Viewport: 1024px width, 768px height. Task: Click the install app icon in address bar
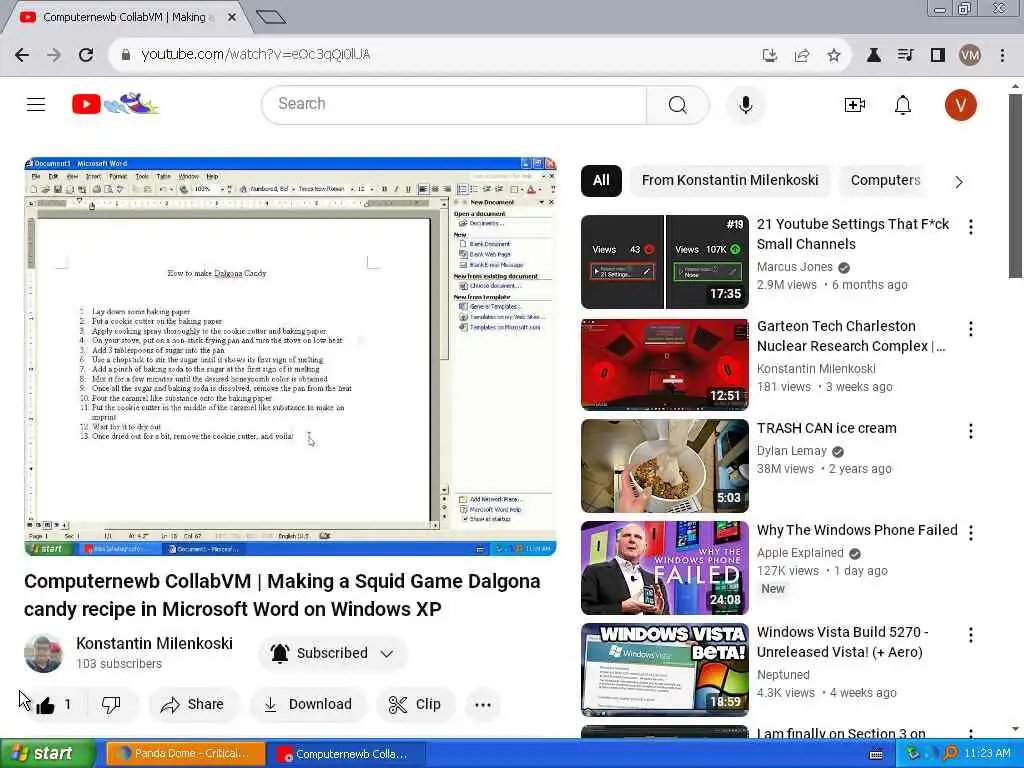(770, 55)
